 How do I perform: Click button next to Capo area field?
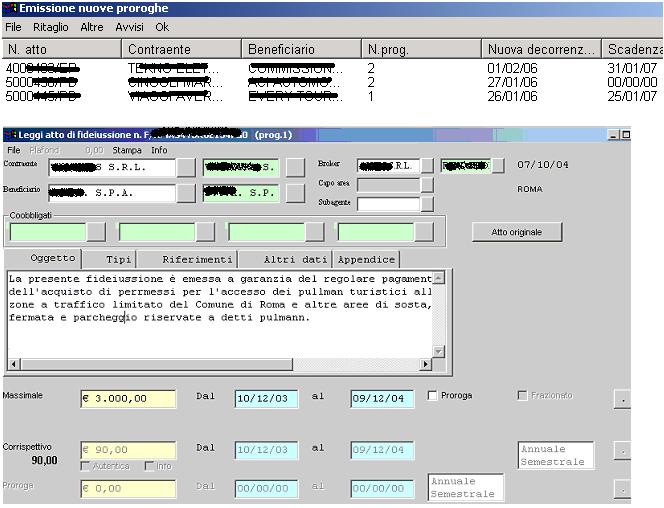[427, 185]
